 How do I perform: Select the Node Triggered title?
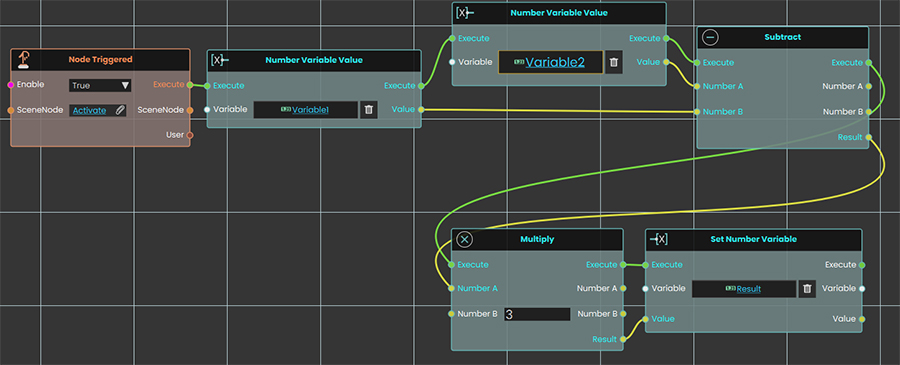(100, 59)
